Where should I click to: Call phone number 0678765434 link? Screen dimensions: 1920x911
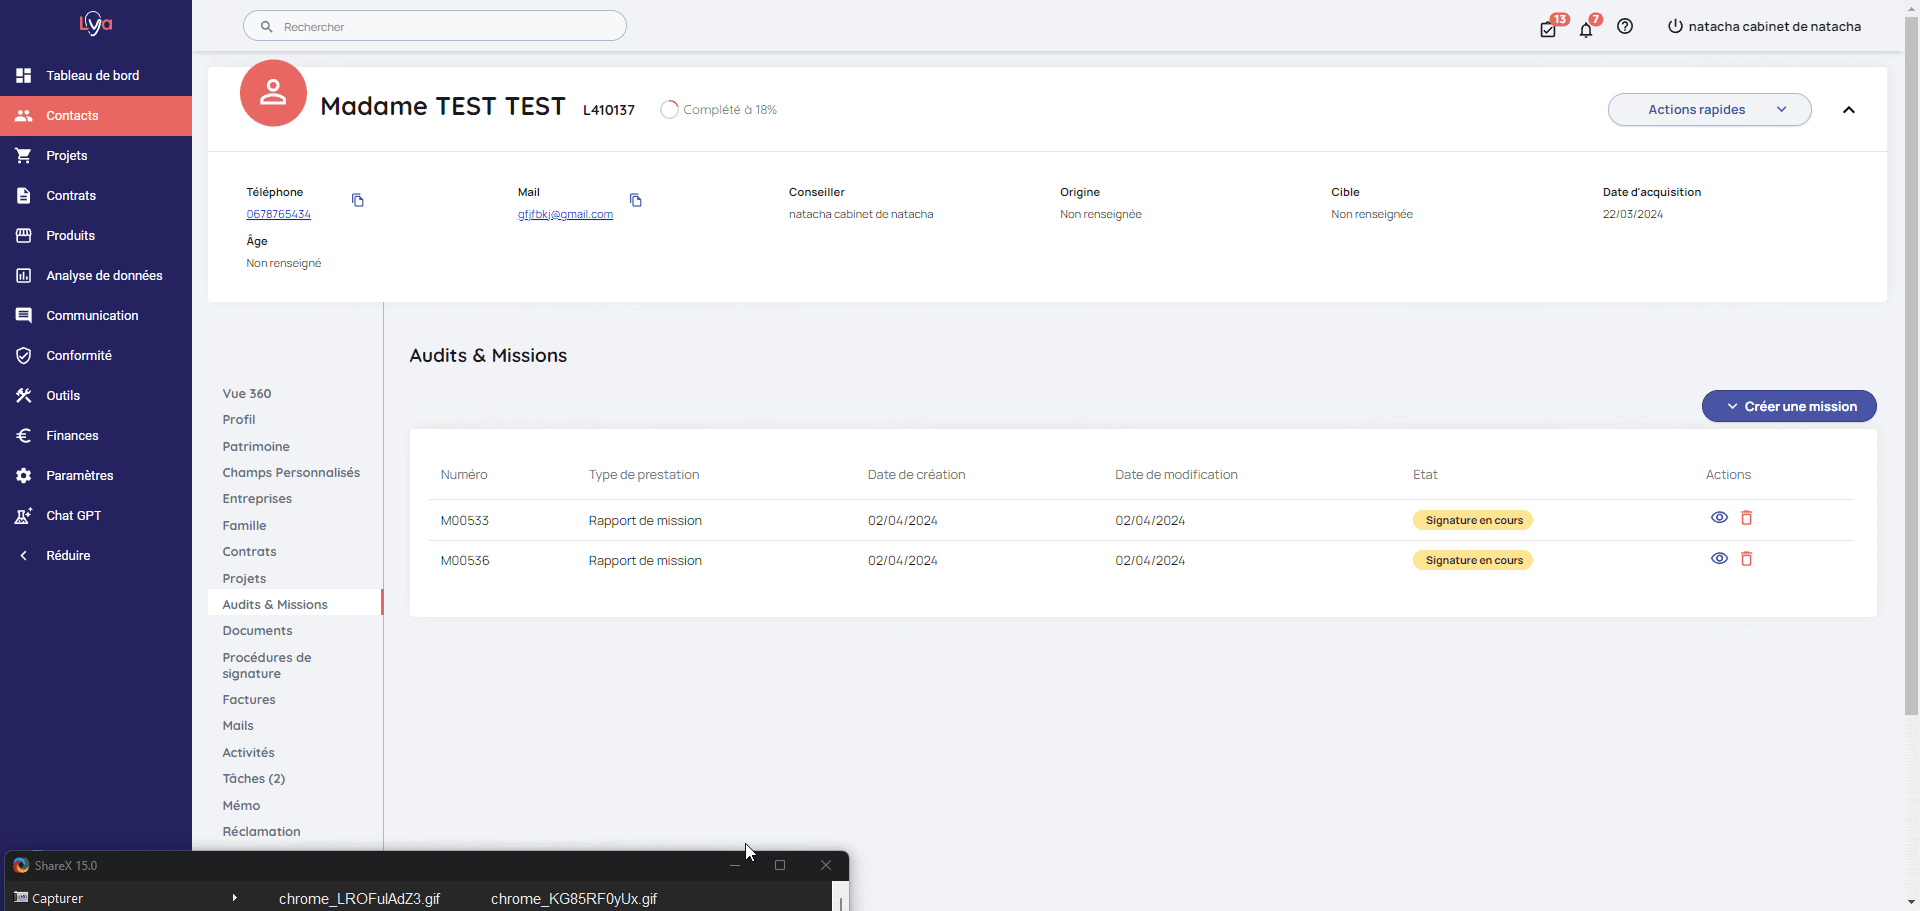click(x=279, y=215)
